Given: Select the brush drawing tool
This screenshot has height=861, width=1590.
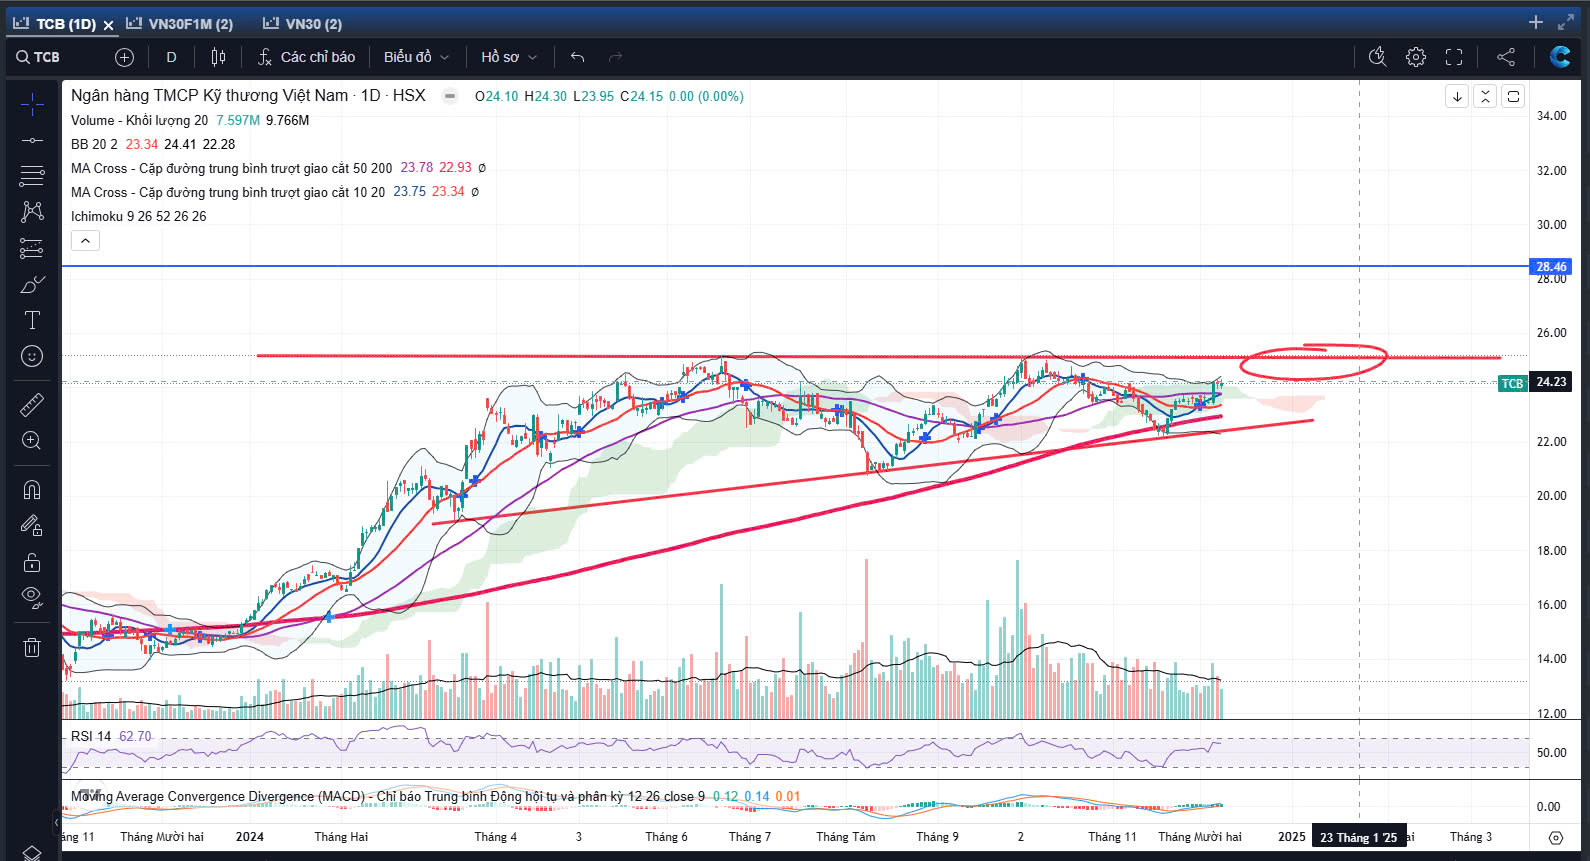Looking at the screenshot, I should [32, 285].
